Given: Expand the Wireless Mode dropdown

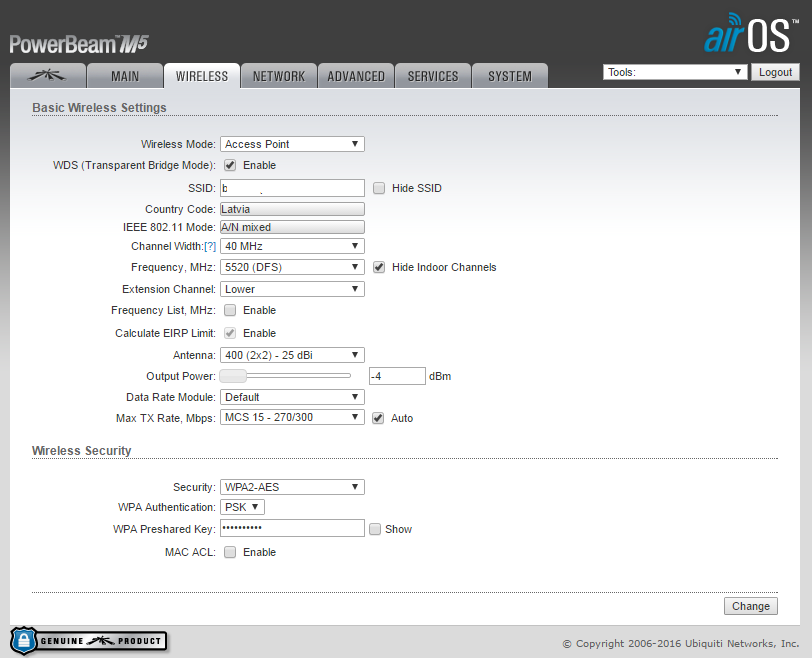Looking at the screenshot, I should (292, 144).
